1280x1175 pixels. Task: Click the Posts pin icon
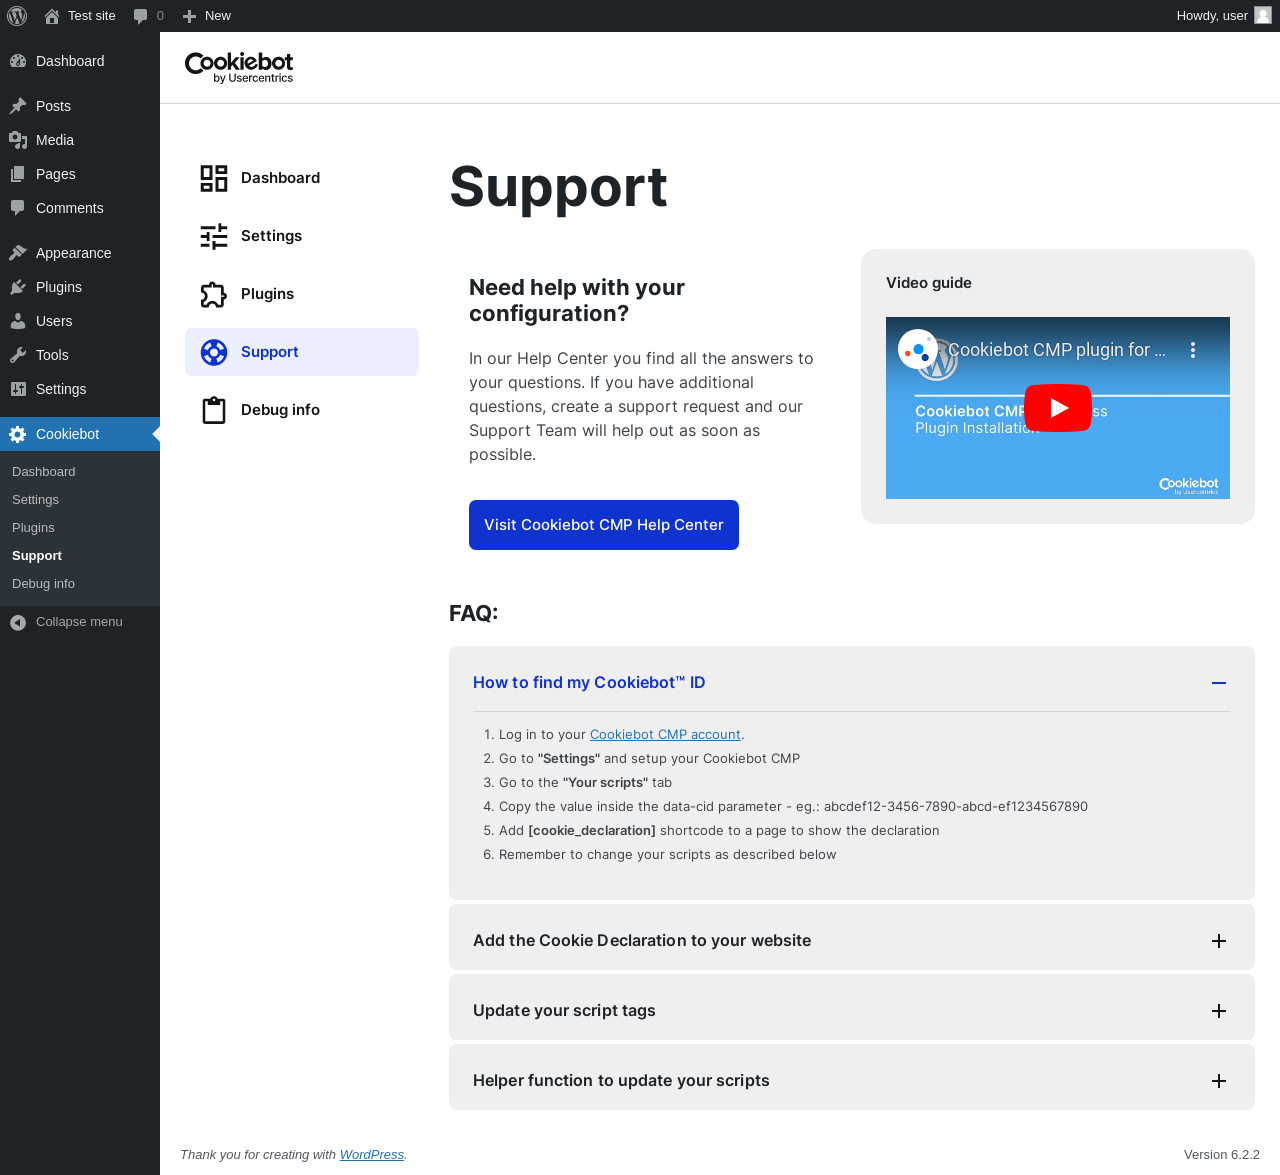tap(18, 106)
